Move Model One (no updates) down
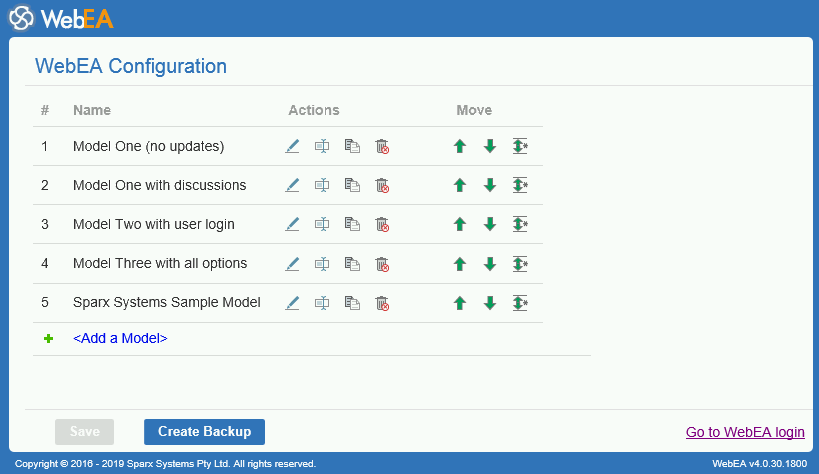 pos(490,146)
